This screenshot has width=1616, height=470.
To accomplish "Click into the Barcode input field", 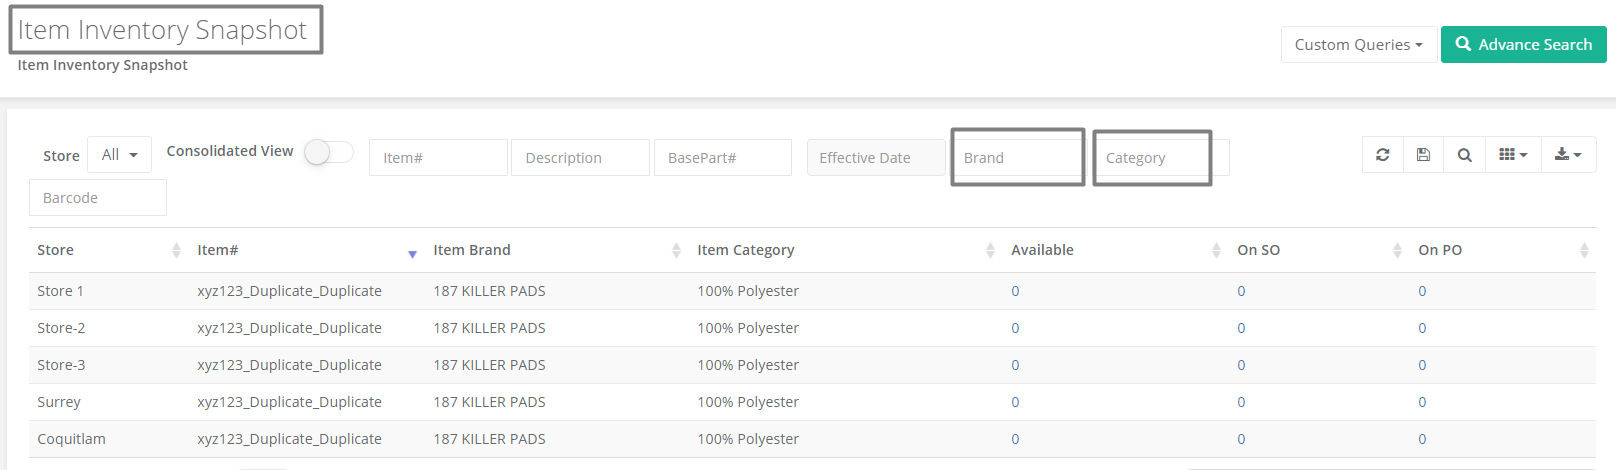I will [x=98, y=198].
